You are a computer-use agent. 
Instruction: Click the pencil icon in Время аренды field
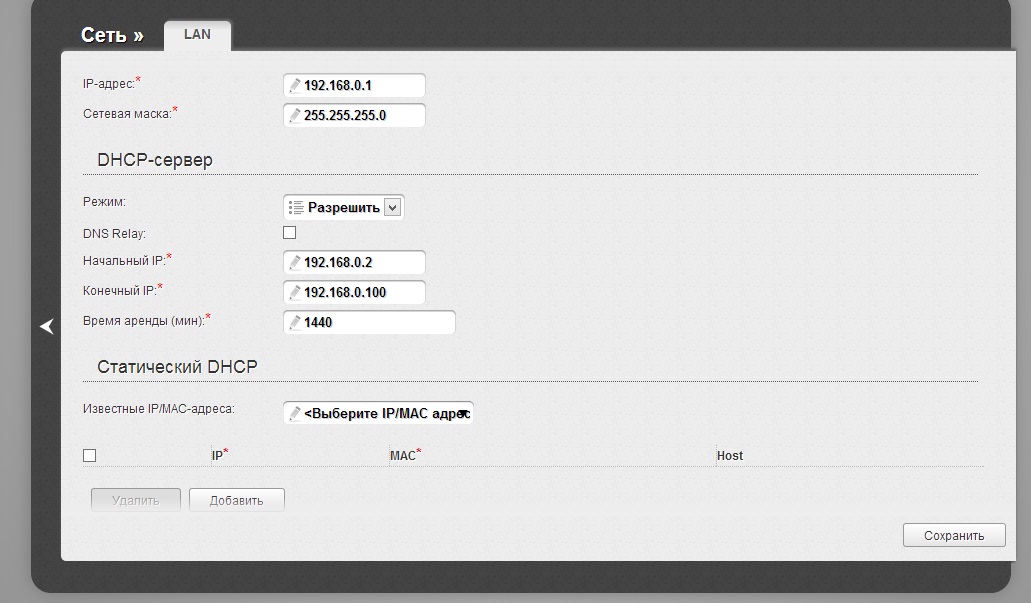[295, 322]
